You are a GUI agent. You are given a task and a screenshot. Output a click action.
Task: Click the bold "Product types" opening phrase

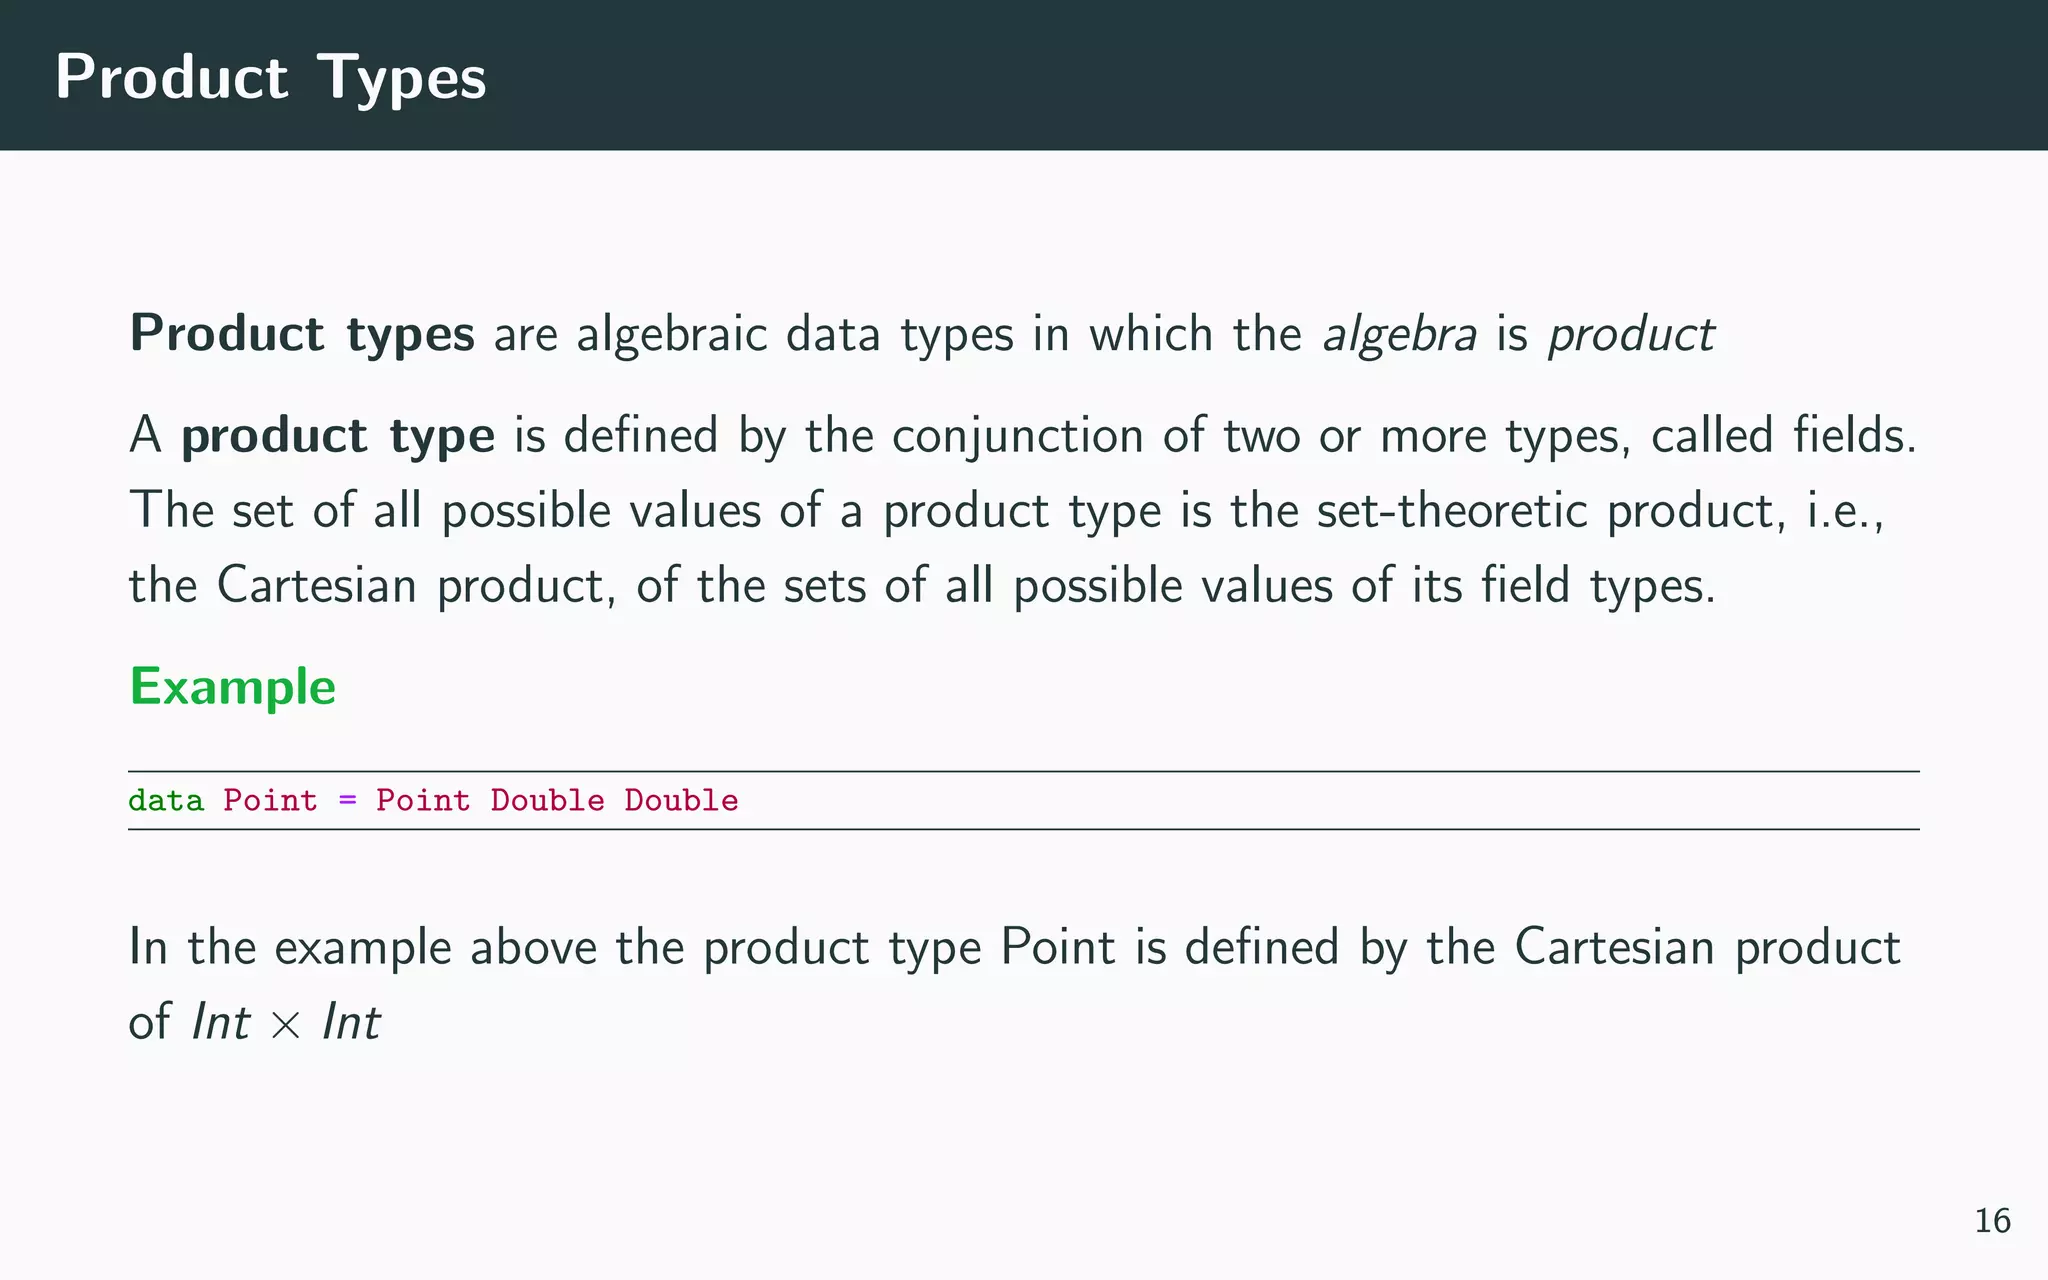[x=302, y=333]
